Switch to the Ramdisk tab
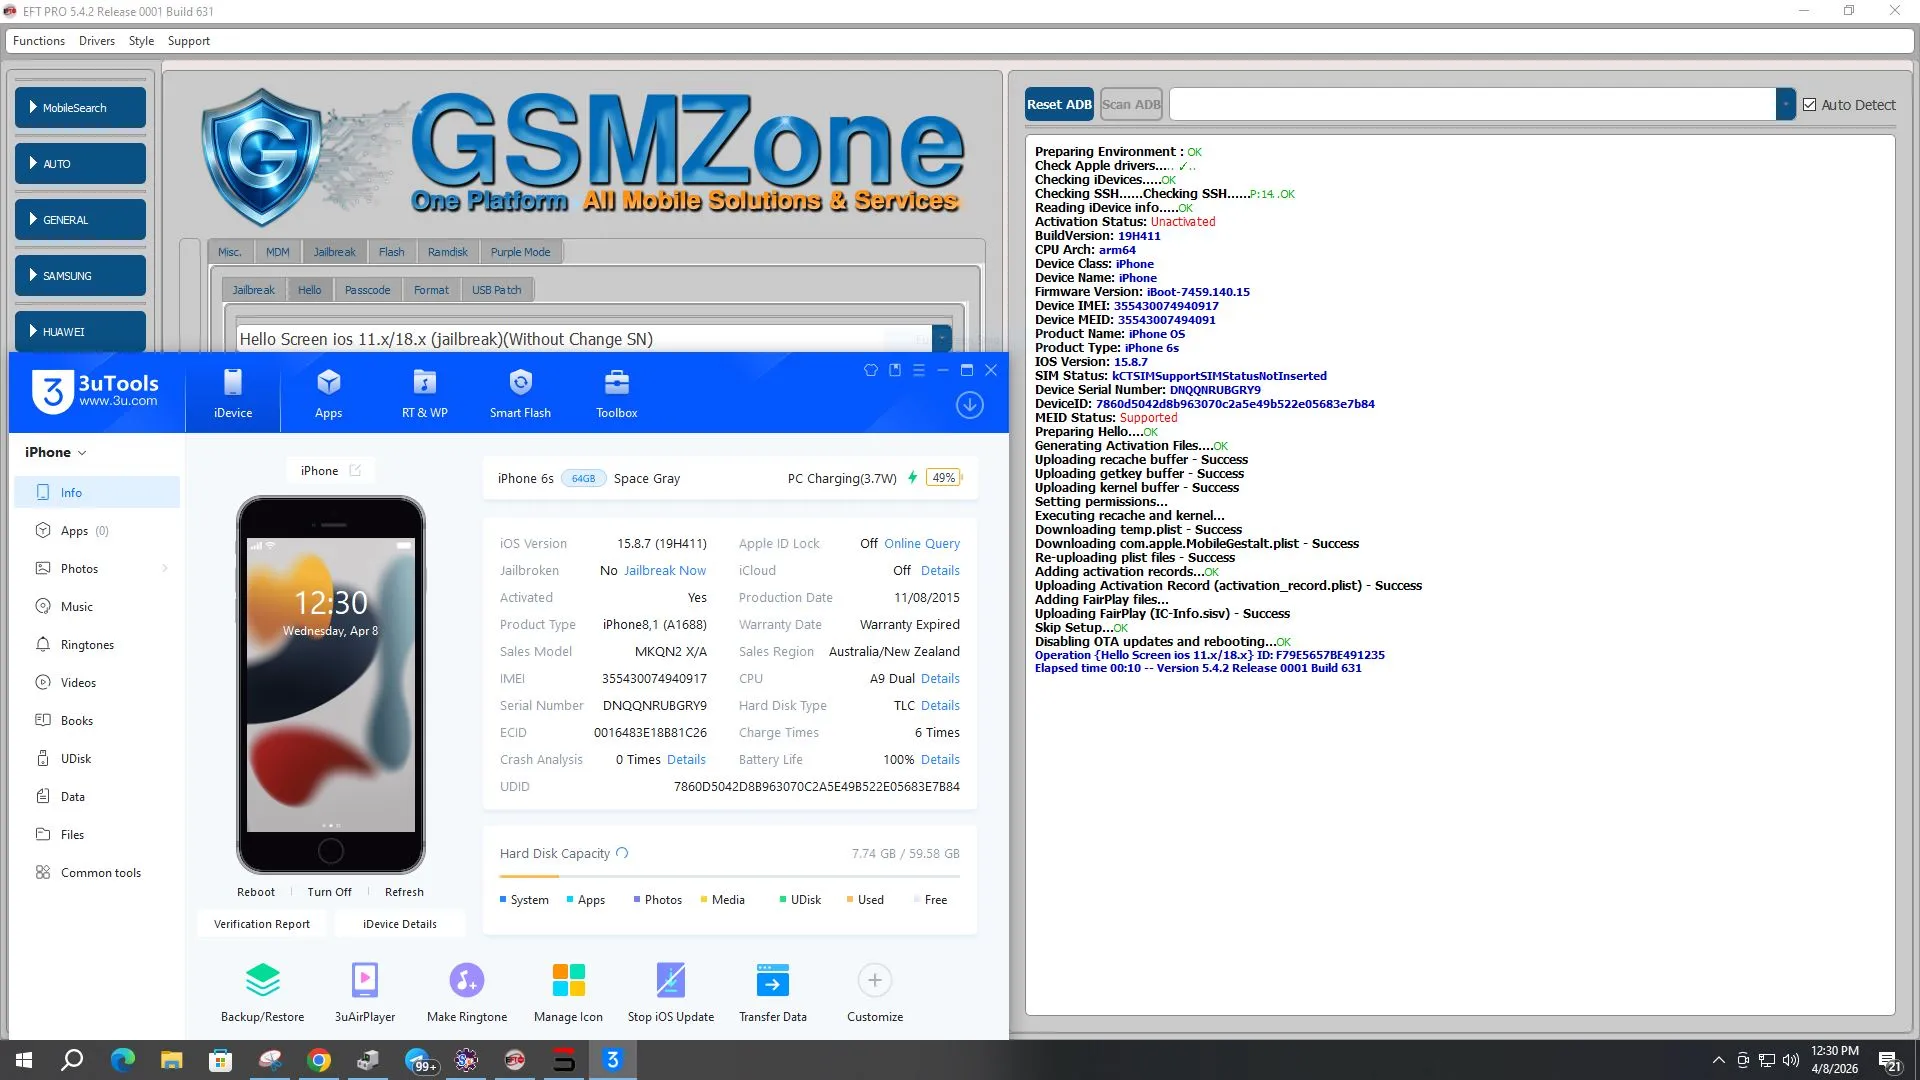 [447, 252]
